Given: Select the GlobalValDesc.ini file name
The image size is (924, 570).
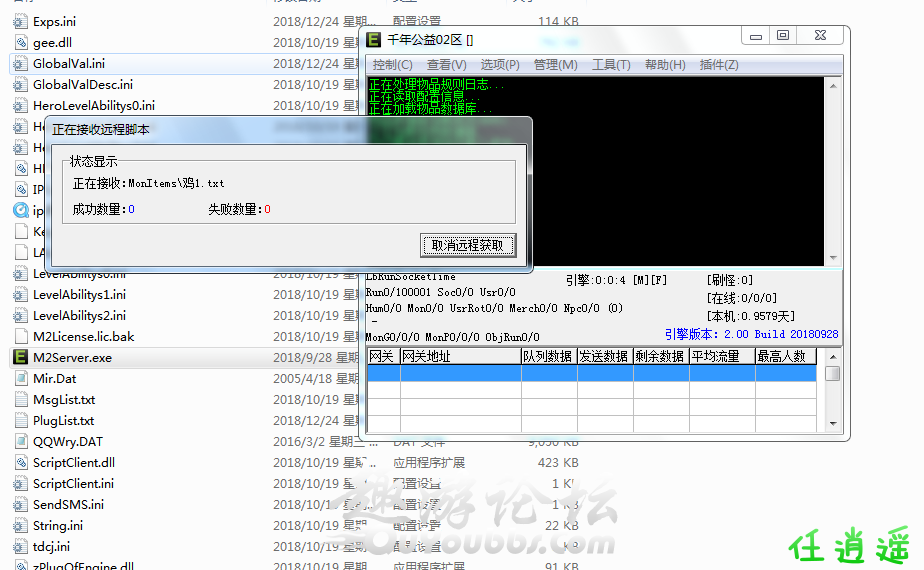Looking at the screenshot, I should [83, 85].
